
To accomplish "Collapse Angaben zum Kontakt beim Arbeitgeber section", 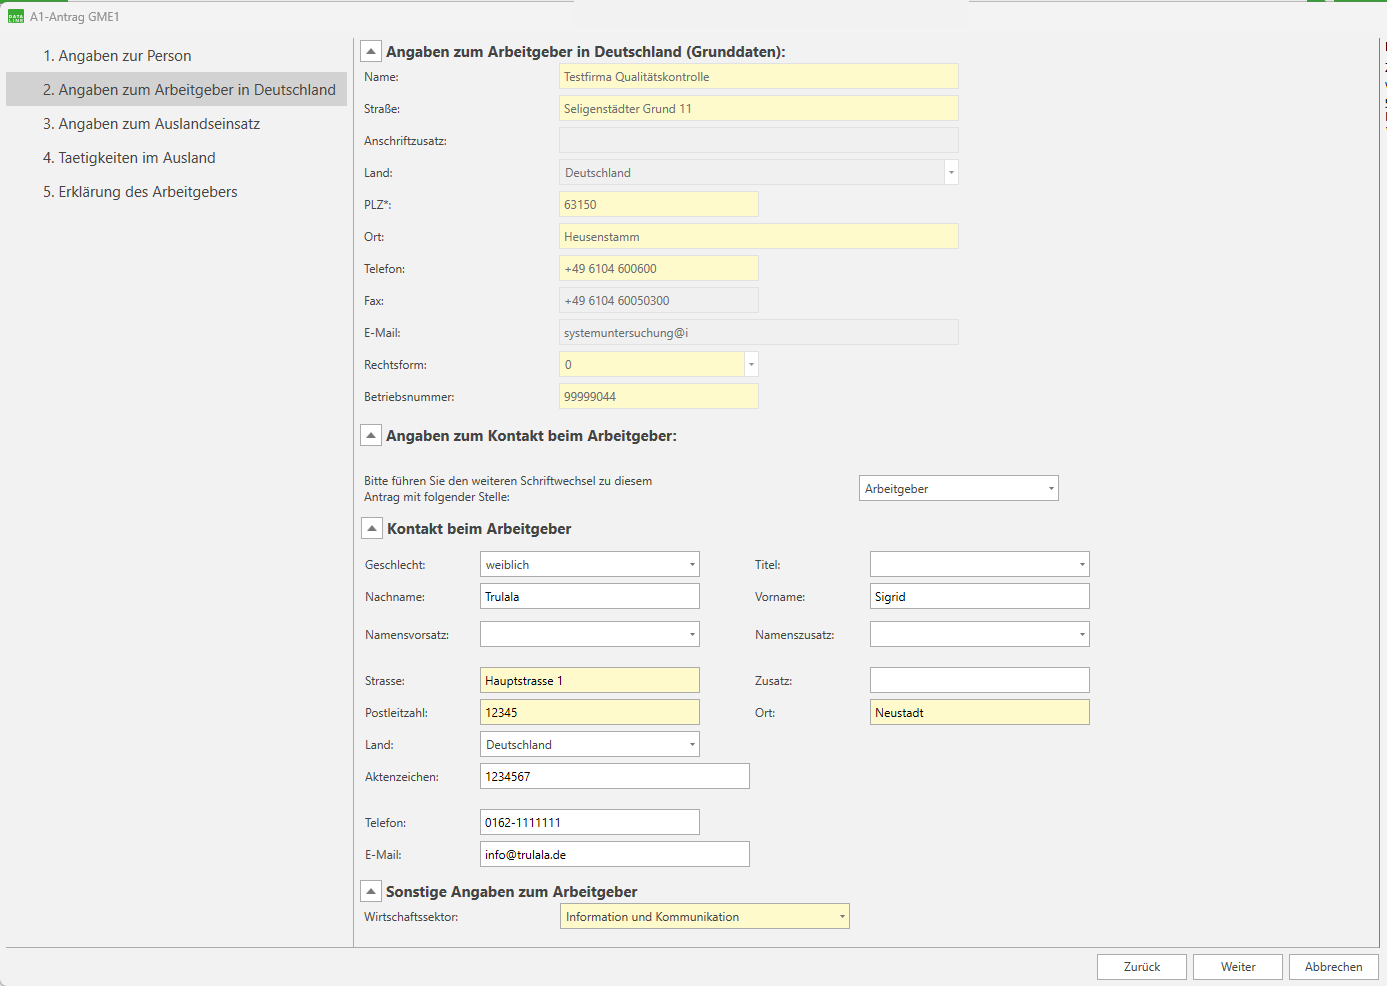I will [x=370, y=436].
